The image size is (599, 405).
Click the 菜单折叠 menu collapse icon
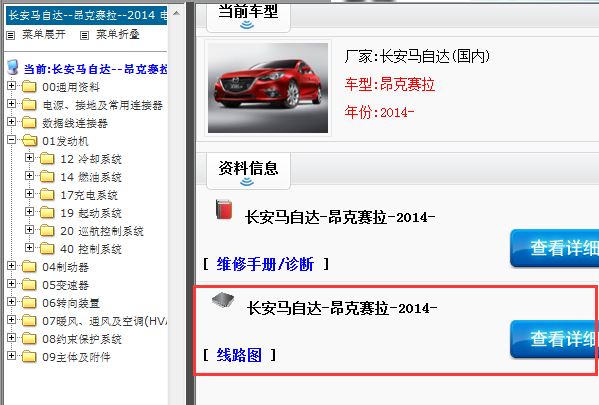click(x=84, y=36)
